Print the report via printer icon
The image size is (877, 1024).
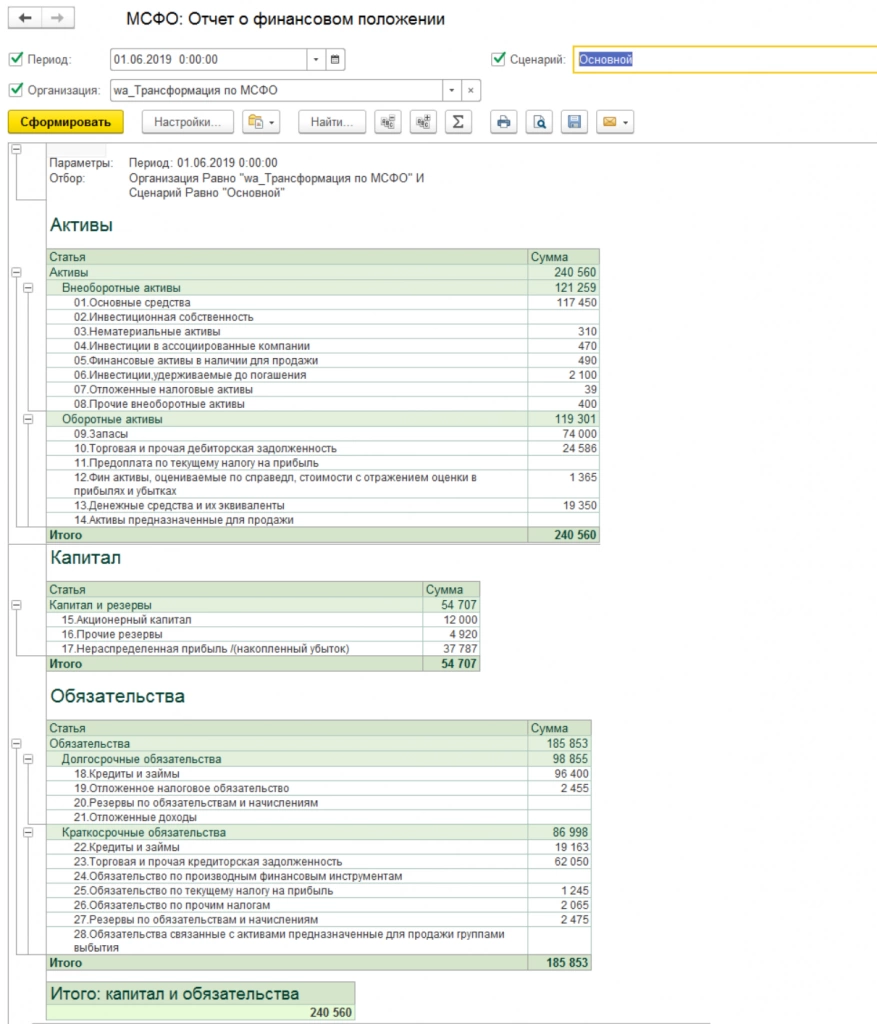pos(505,122)
